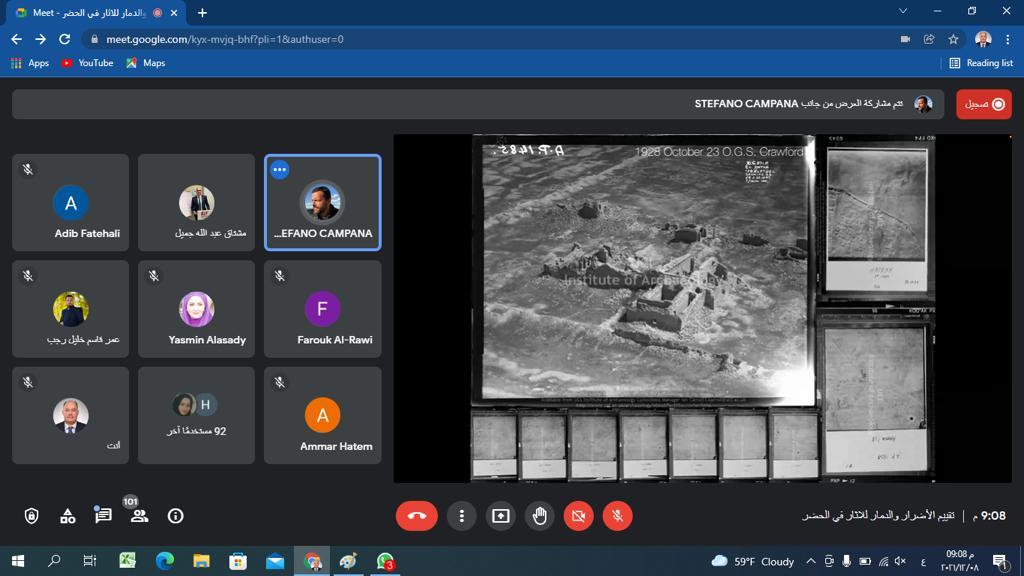Screen dimensions: 1024x576
Task: Open the host controls shield icon
Action: coord(31,516)
